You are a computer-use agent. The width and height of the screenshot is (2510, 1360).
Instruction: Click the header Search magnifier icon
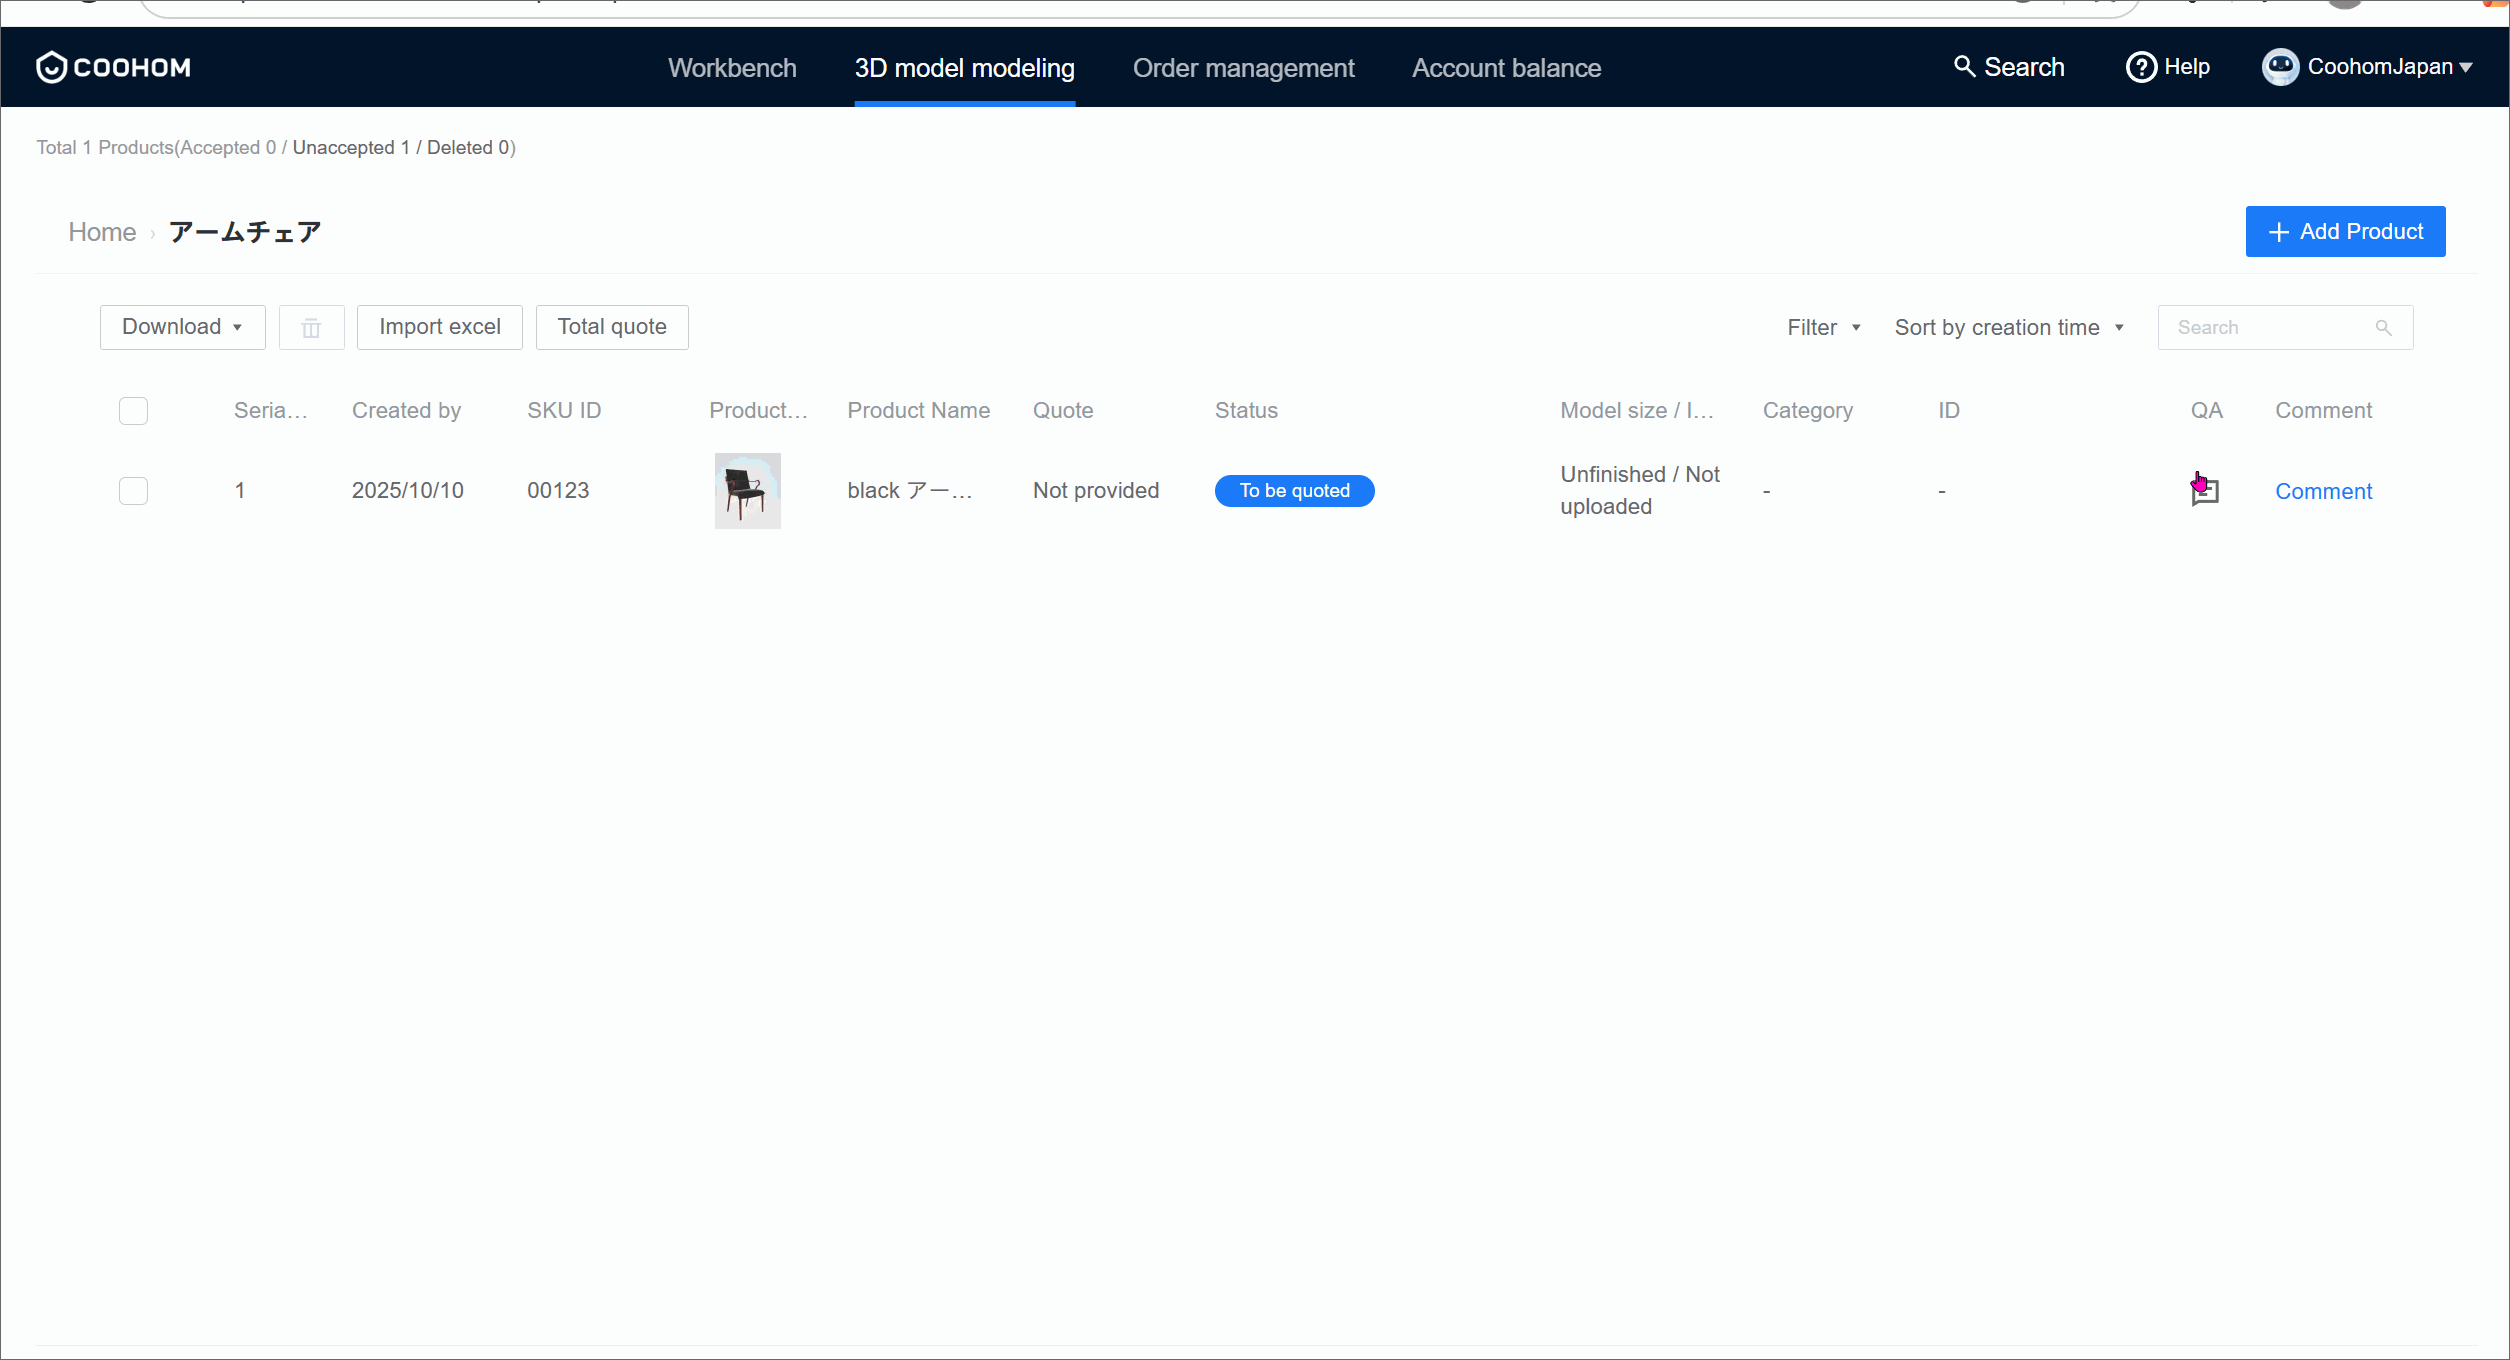(1964, 66)
